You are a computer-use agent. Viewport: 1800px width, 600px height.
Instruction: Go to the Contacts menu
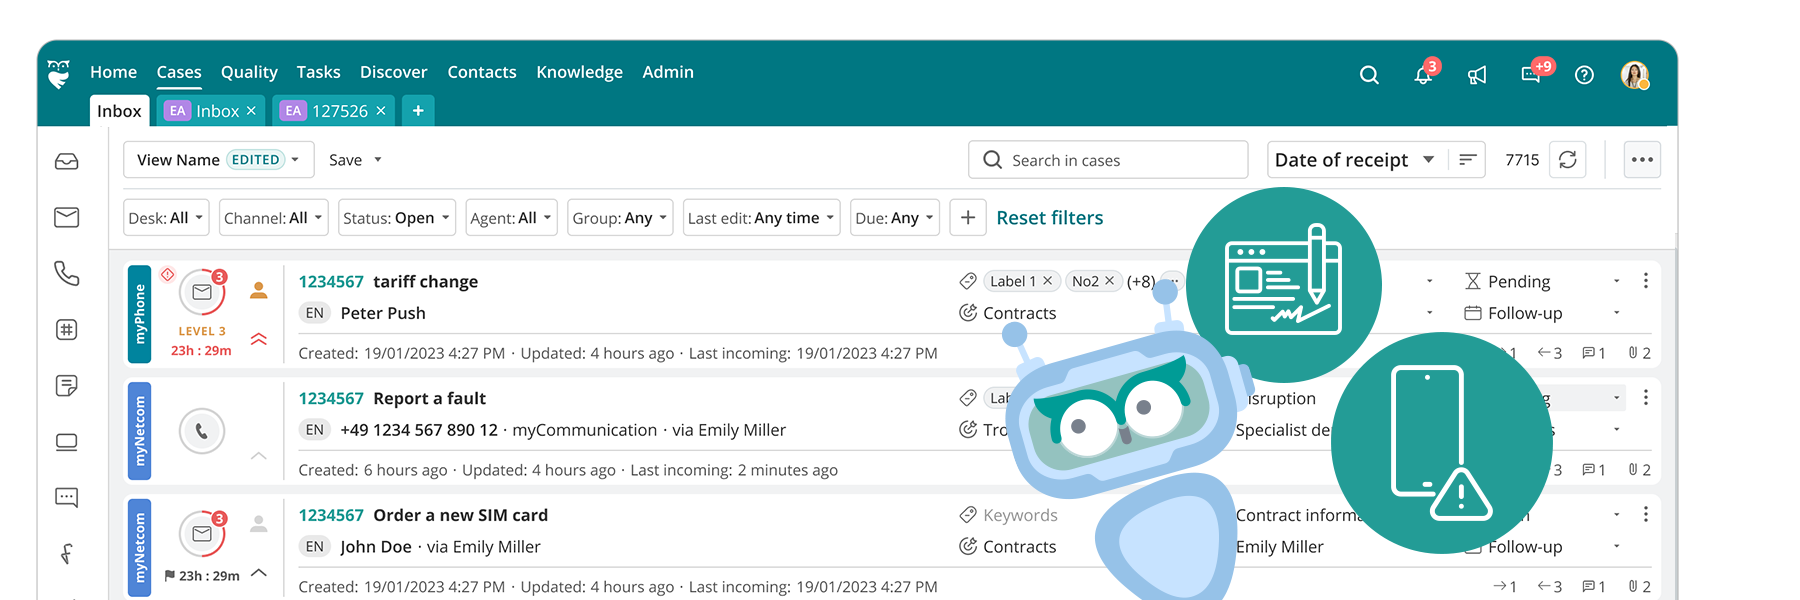pos(482,72)
